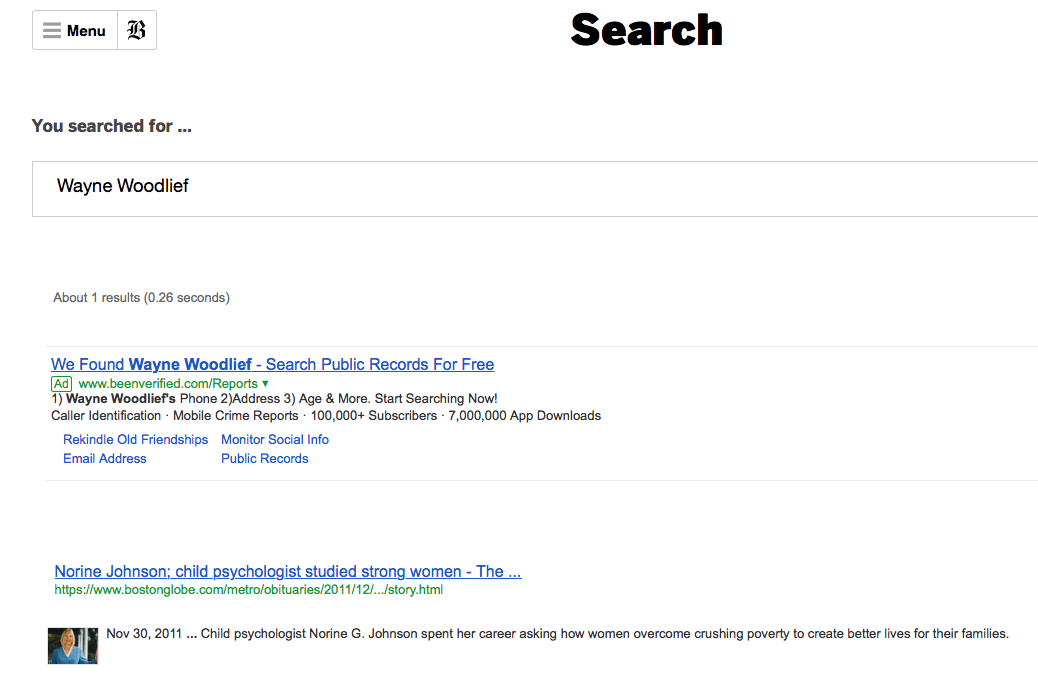Click the "You searched for" label

tap(111, 126)
